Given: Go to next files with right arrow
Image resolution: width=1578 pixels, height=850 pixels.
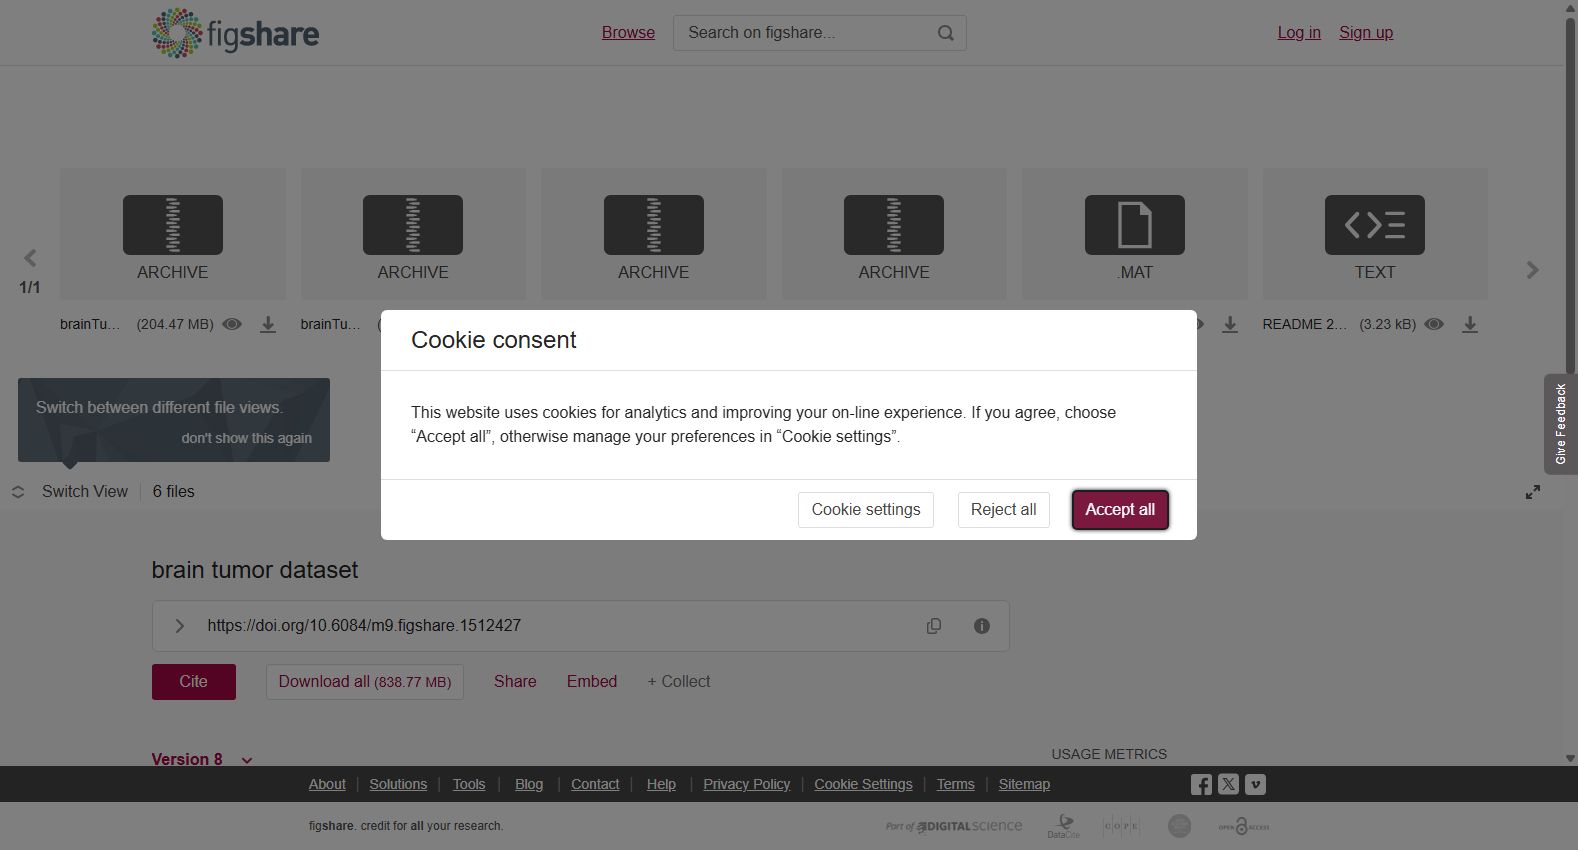Looking at the screenshot, I should 1532,270.
